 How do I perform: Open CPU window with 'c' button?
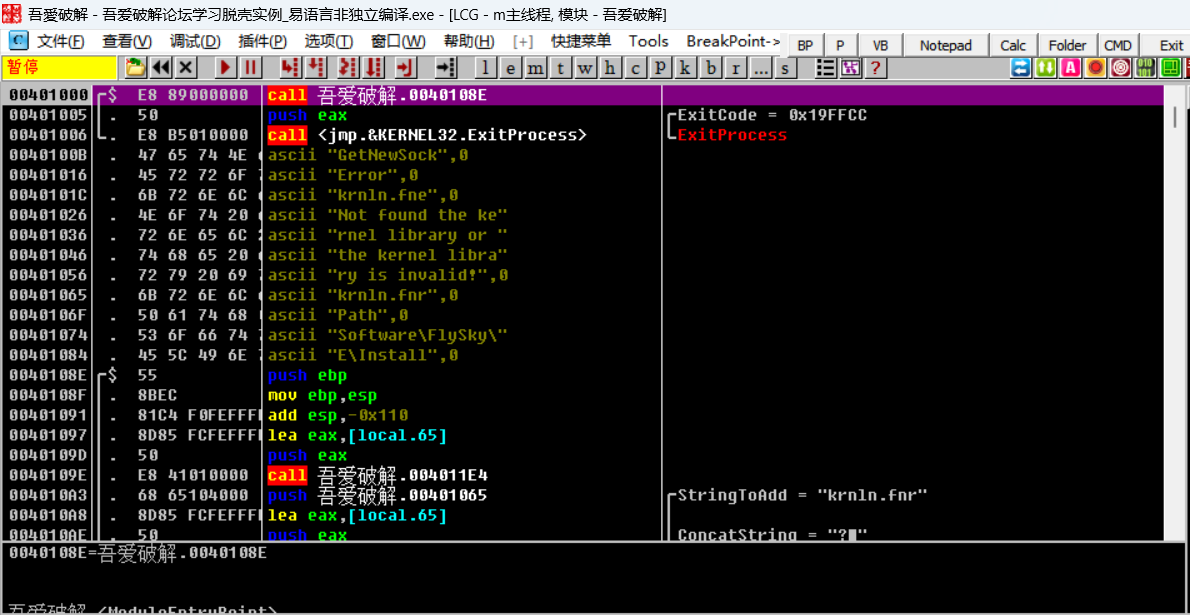pyautogui.click(x=634, y=68)
